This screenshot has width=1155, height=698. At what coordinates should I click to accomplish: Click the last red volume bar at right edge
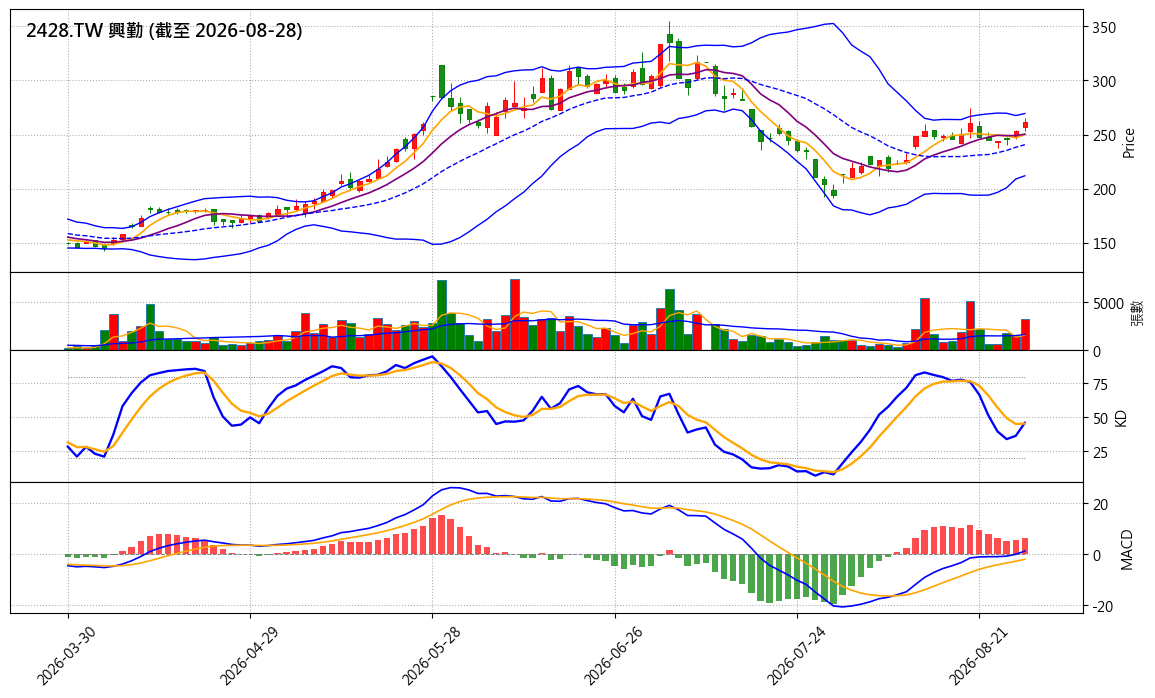[1025, 334]
